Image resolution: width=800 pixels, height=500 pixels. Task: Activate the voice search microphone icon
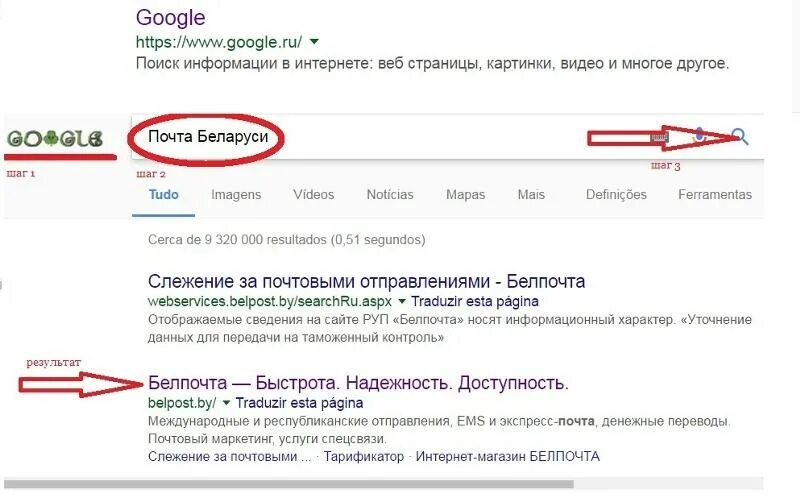(699, 136)
